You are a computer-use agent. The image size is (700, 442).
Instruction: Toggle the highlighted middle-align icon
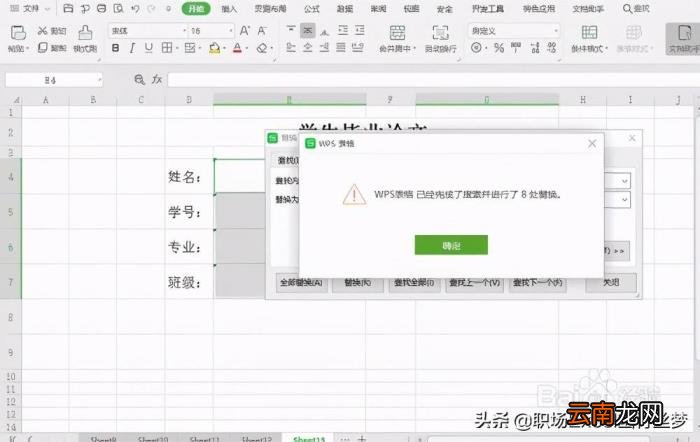click(308, 30)
